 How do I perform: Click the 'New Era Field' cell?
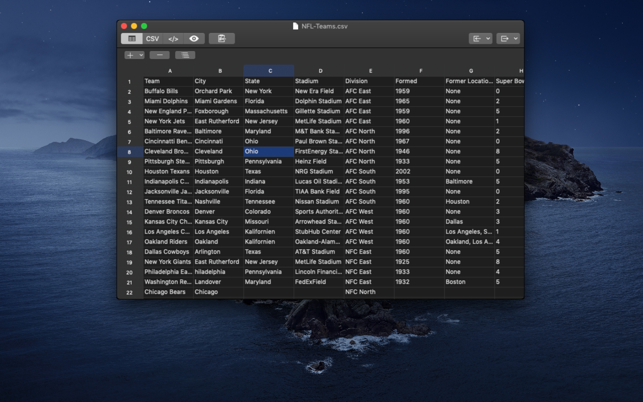[319, 91]
